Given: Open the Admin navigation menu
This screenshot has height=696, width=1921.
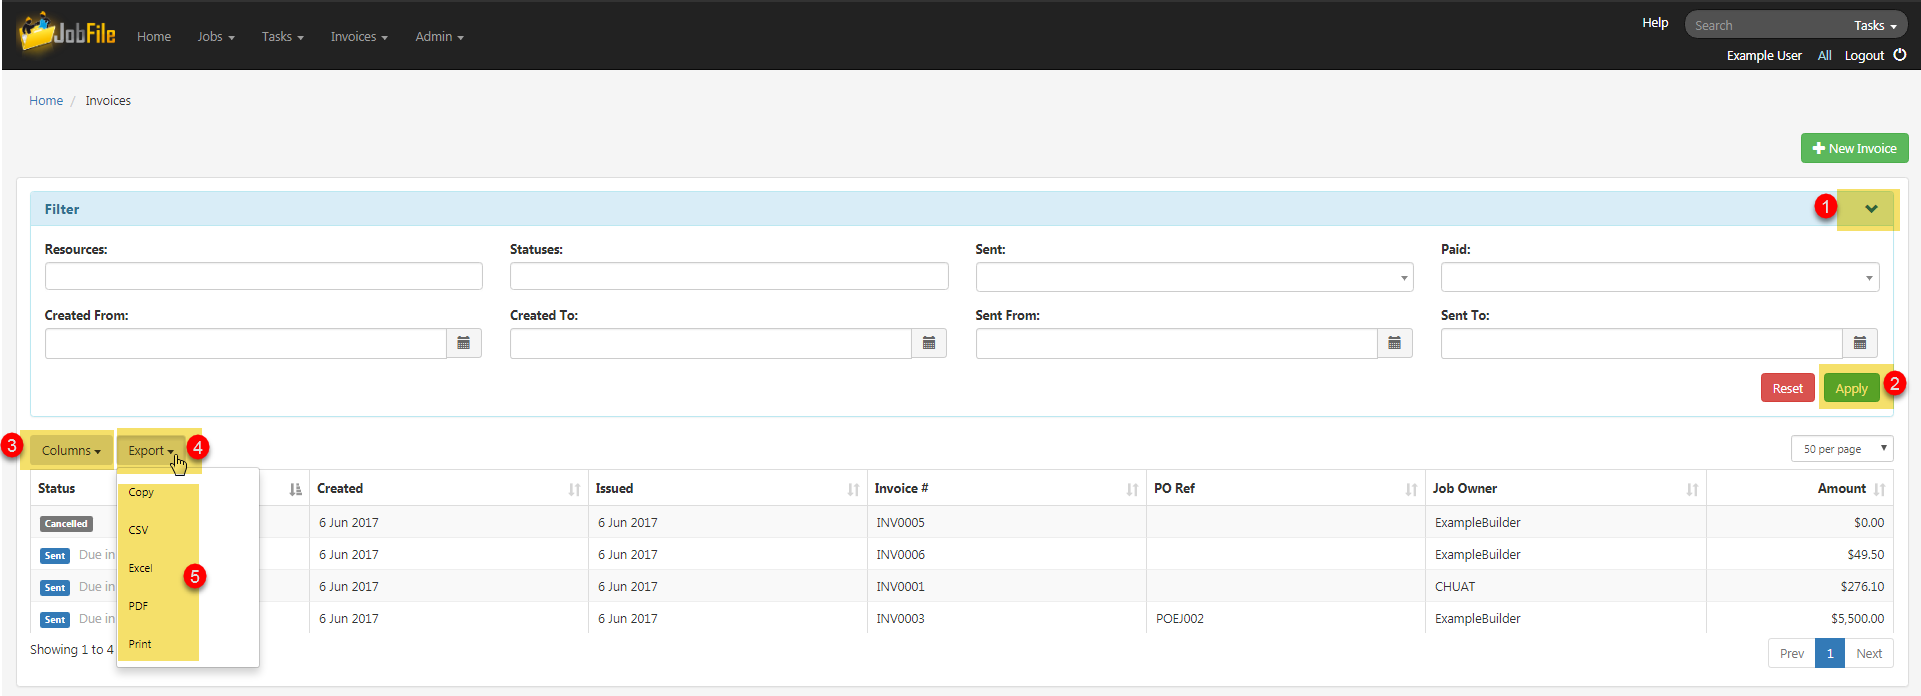Looking at the screenshot, I should point(439,36).
